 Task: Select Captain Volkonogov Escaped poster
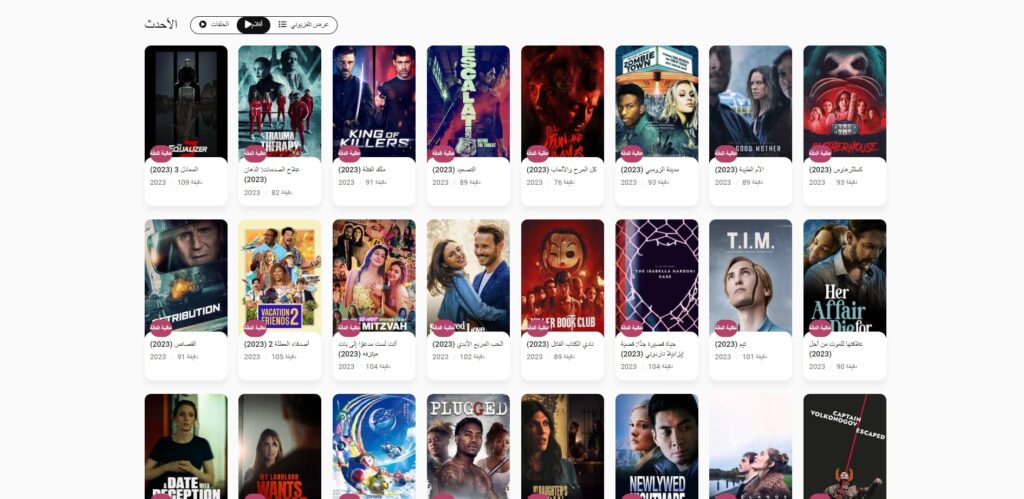[x=844, y=446]
